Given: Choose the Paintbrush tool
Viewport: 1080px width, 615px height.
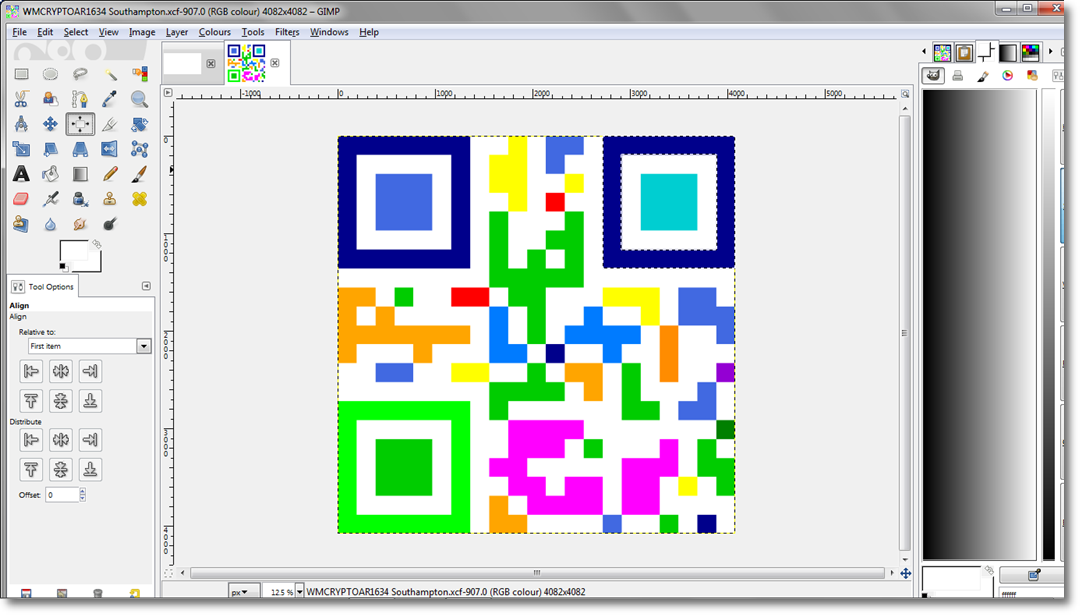Looking at the screenshot, I should click(140, 174).
